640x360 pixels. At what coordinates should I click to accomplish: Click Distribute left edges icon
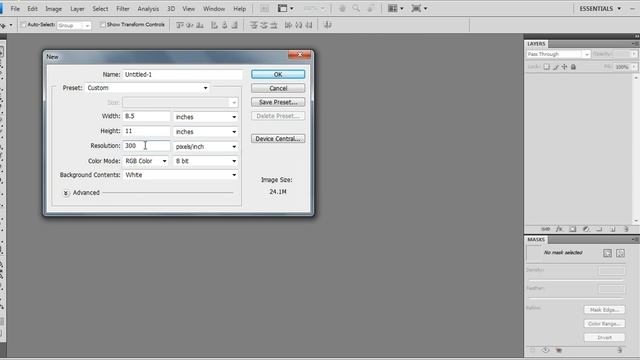click(x=288, y=25)
